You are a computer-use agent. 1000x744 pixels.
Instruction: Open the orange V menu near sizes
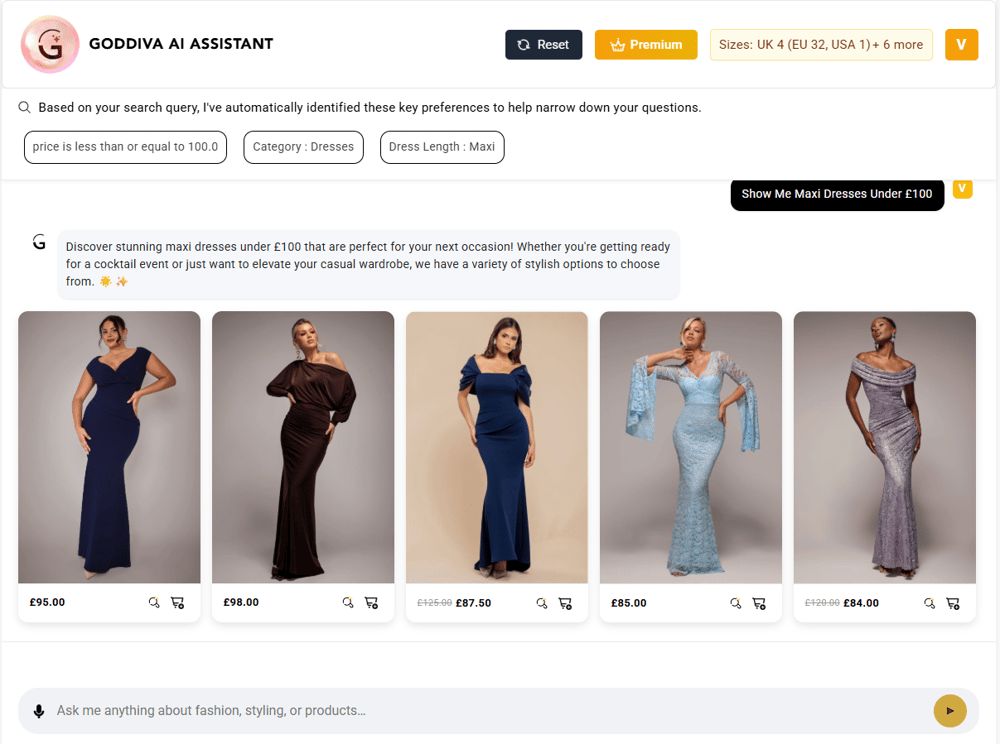(961, 45)
